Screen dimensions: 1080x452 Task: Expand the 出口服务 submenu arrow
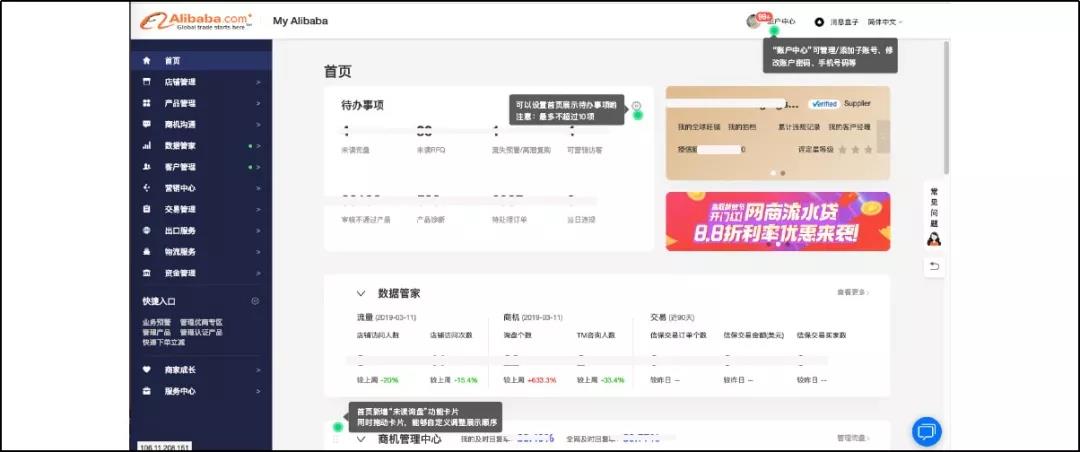(x=259, y=231)
